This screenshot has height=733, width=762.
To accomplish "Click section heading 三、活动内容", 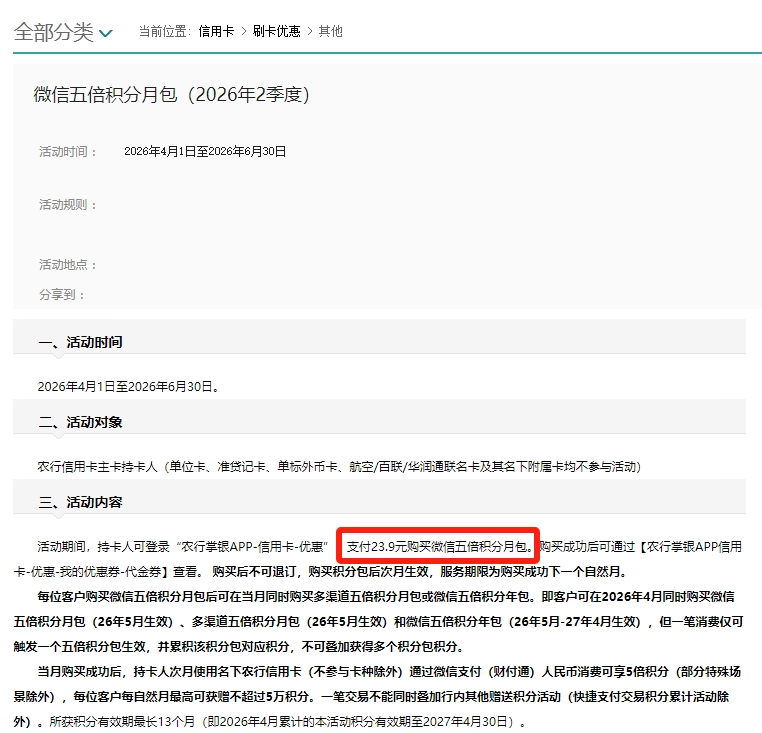I will (81, 502).
